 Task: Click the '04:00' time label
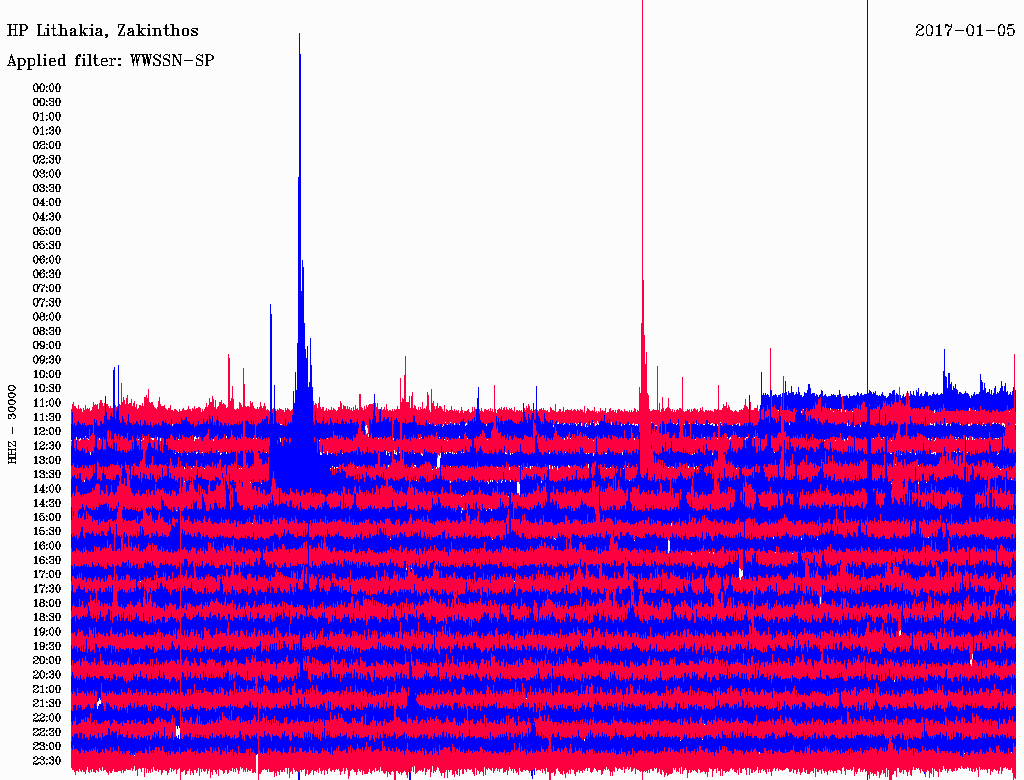click(x=47, y=203)
